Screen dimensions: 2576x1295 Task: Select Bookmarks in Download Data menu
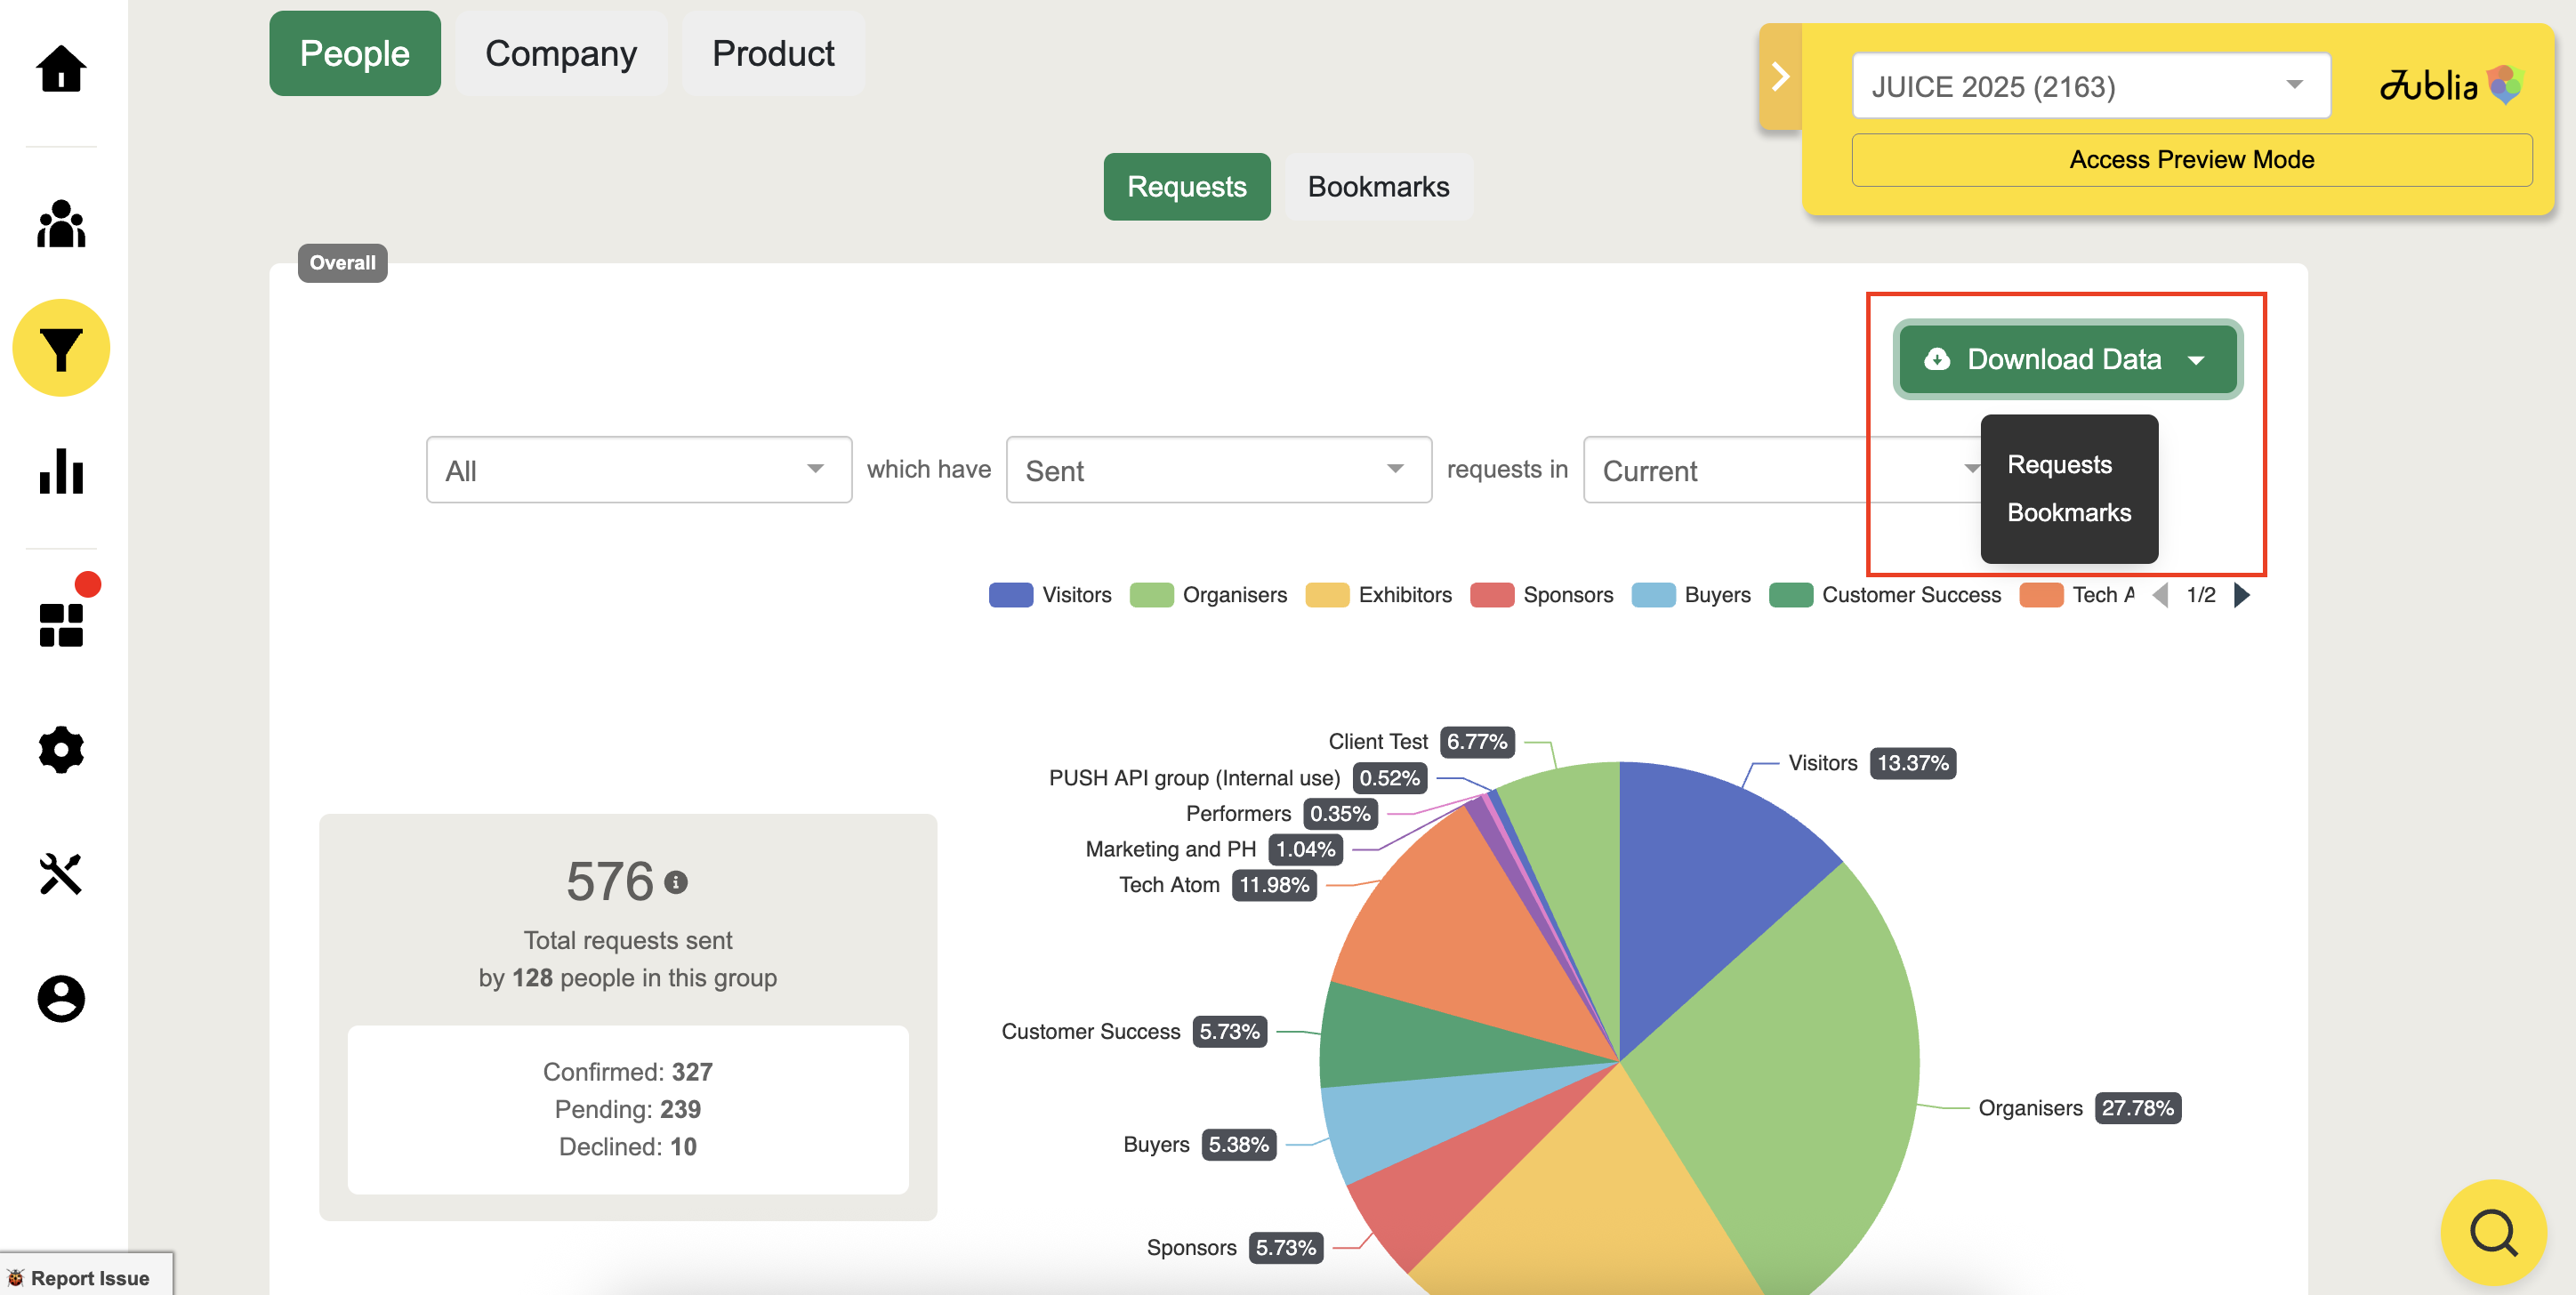coord(2068,512)
